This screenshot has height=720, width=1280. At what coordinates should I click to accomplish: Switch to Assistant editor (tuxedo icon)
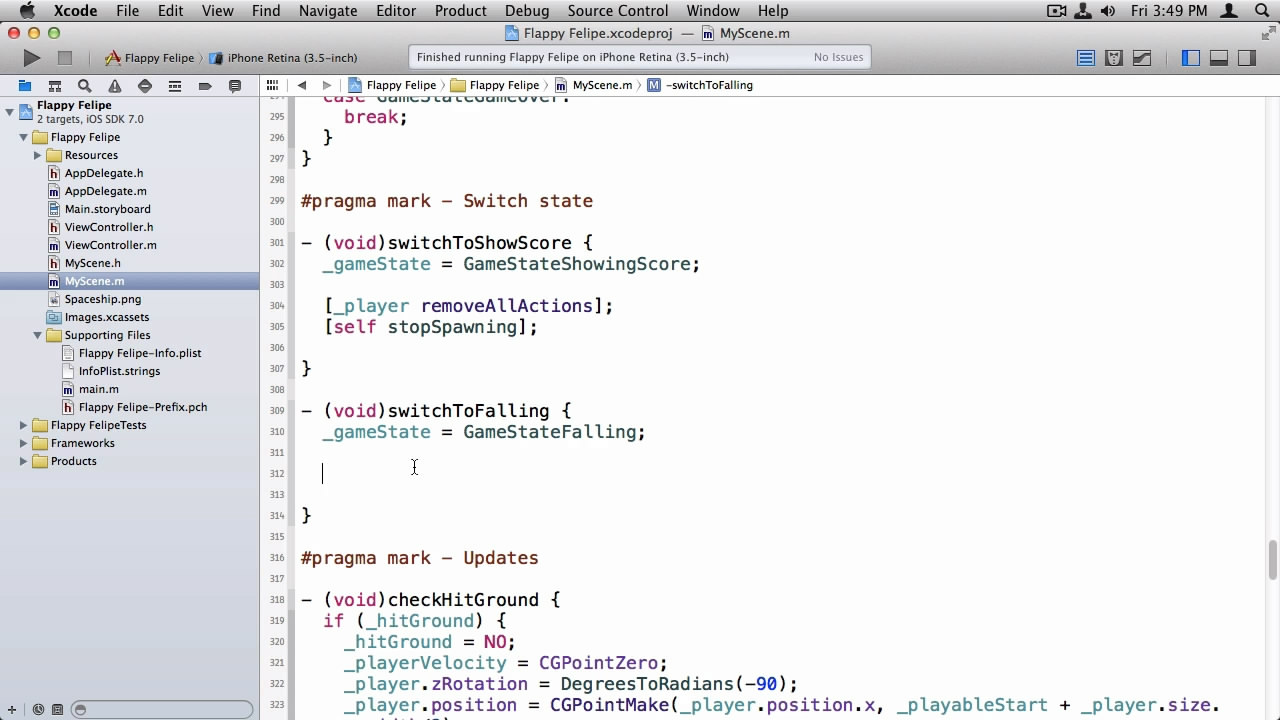[x=1114, y=58]
